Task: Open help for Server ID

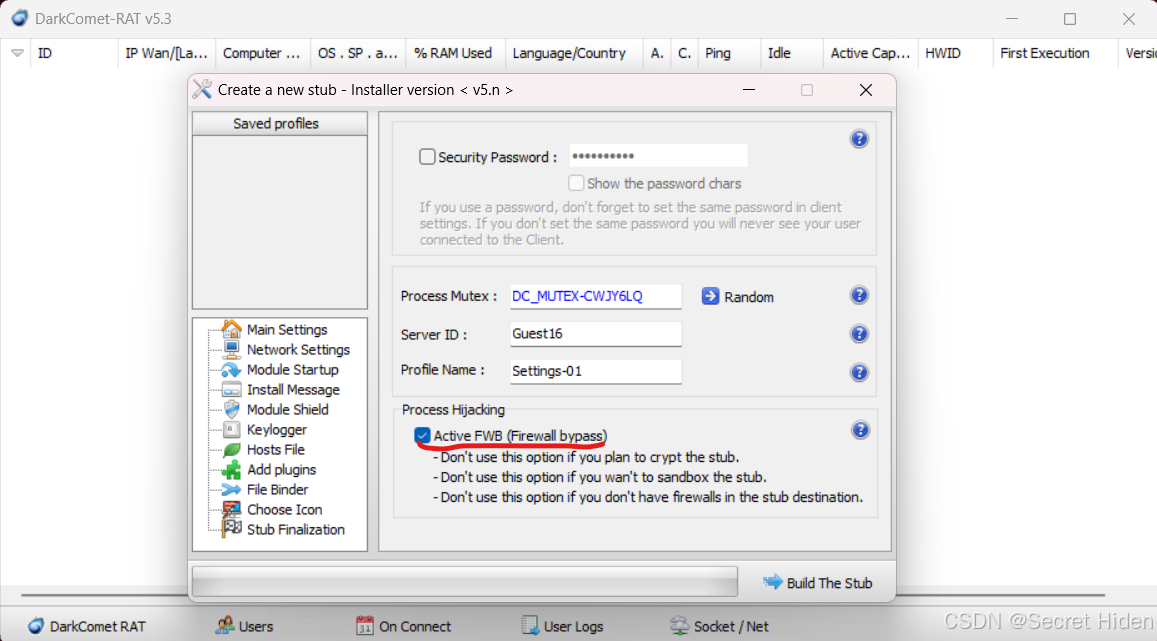Action: pos(859,333)
